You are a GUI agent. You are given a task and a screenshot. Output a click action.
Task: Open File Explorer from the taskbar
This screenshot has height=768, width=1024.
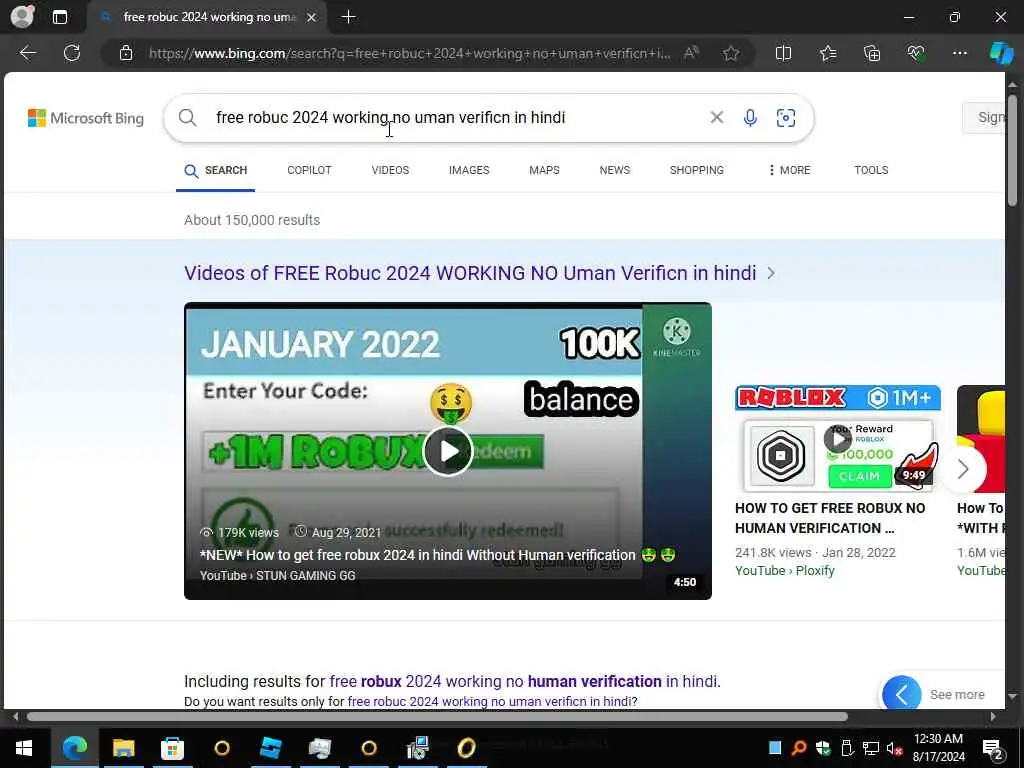[x=123, y=748]
